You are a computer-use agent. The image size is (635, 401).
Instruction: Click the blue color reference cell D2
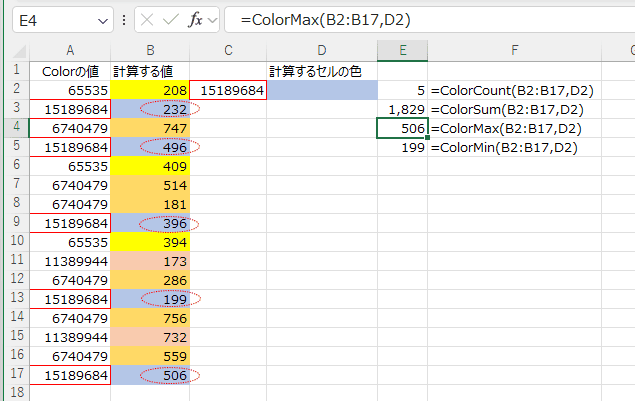coord(322,90)
